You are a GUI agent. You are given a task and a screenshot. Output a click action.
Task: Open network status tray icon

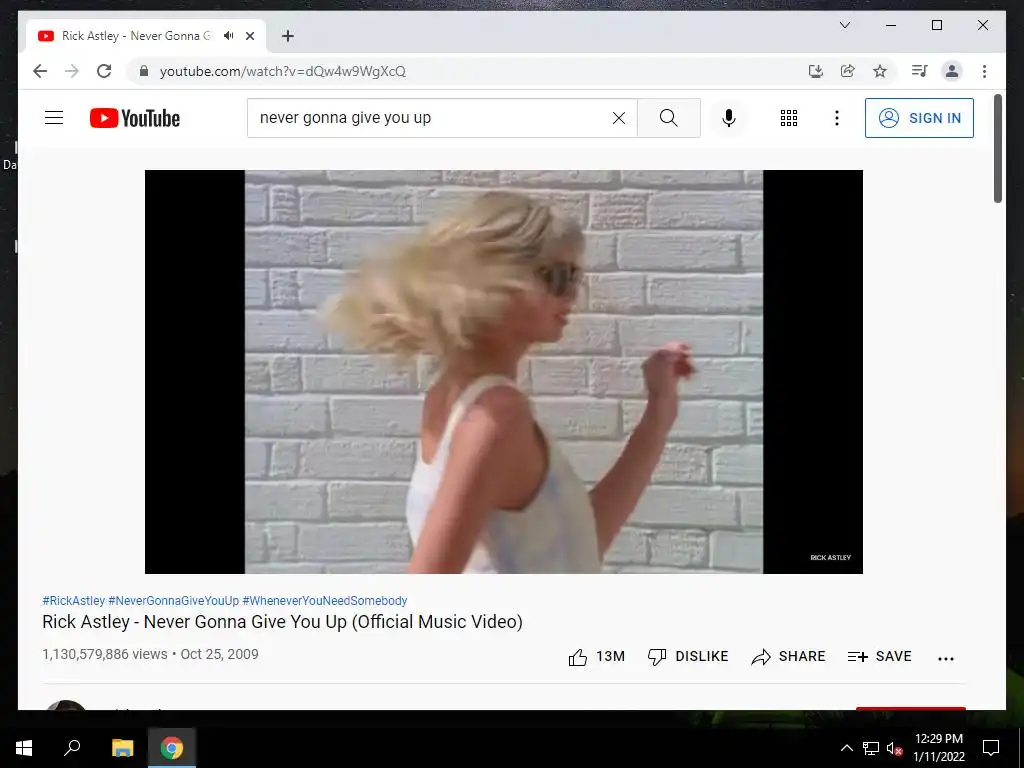point(871,748)
